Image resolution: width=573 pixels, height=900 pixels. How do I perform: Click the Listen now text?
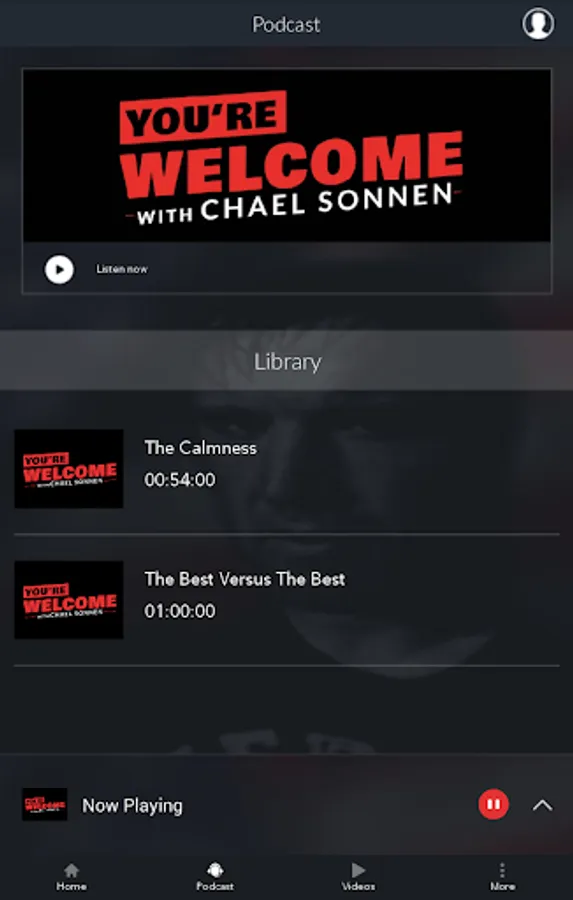[x=122, y=269]
